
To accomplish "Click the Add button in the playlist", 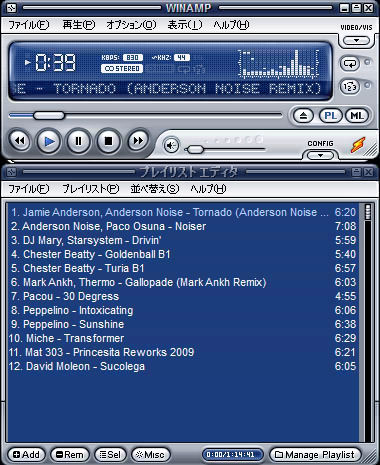I will coord(26,455).
